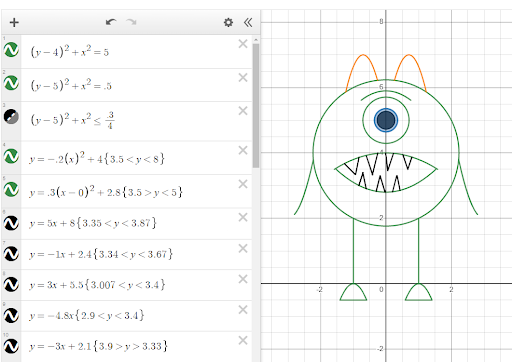
Task: Delete the (y−5)²+x²≤.3/4 inequality
Action: tap(243, 111)
